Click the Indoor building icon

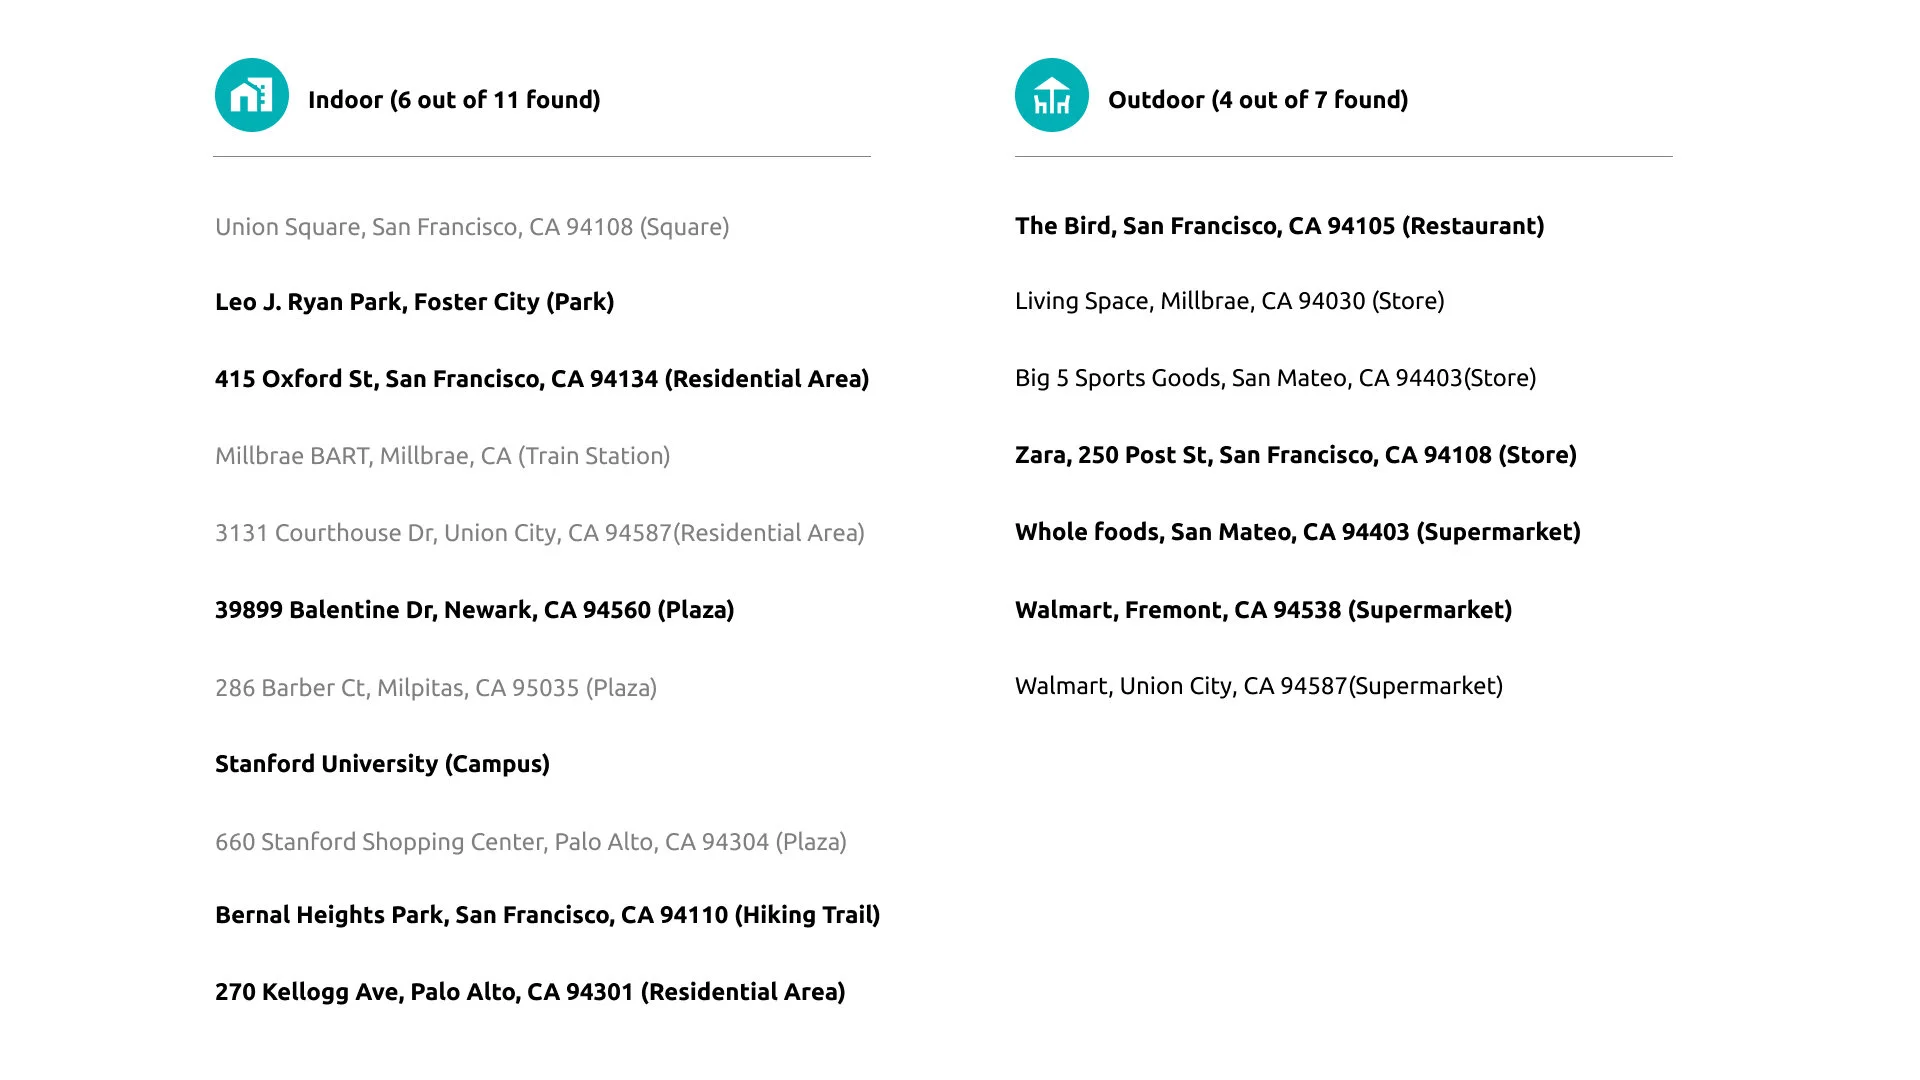click(252, 95)
